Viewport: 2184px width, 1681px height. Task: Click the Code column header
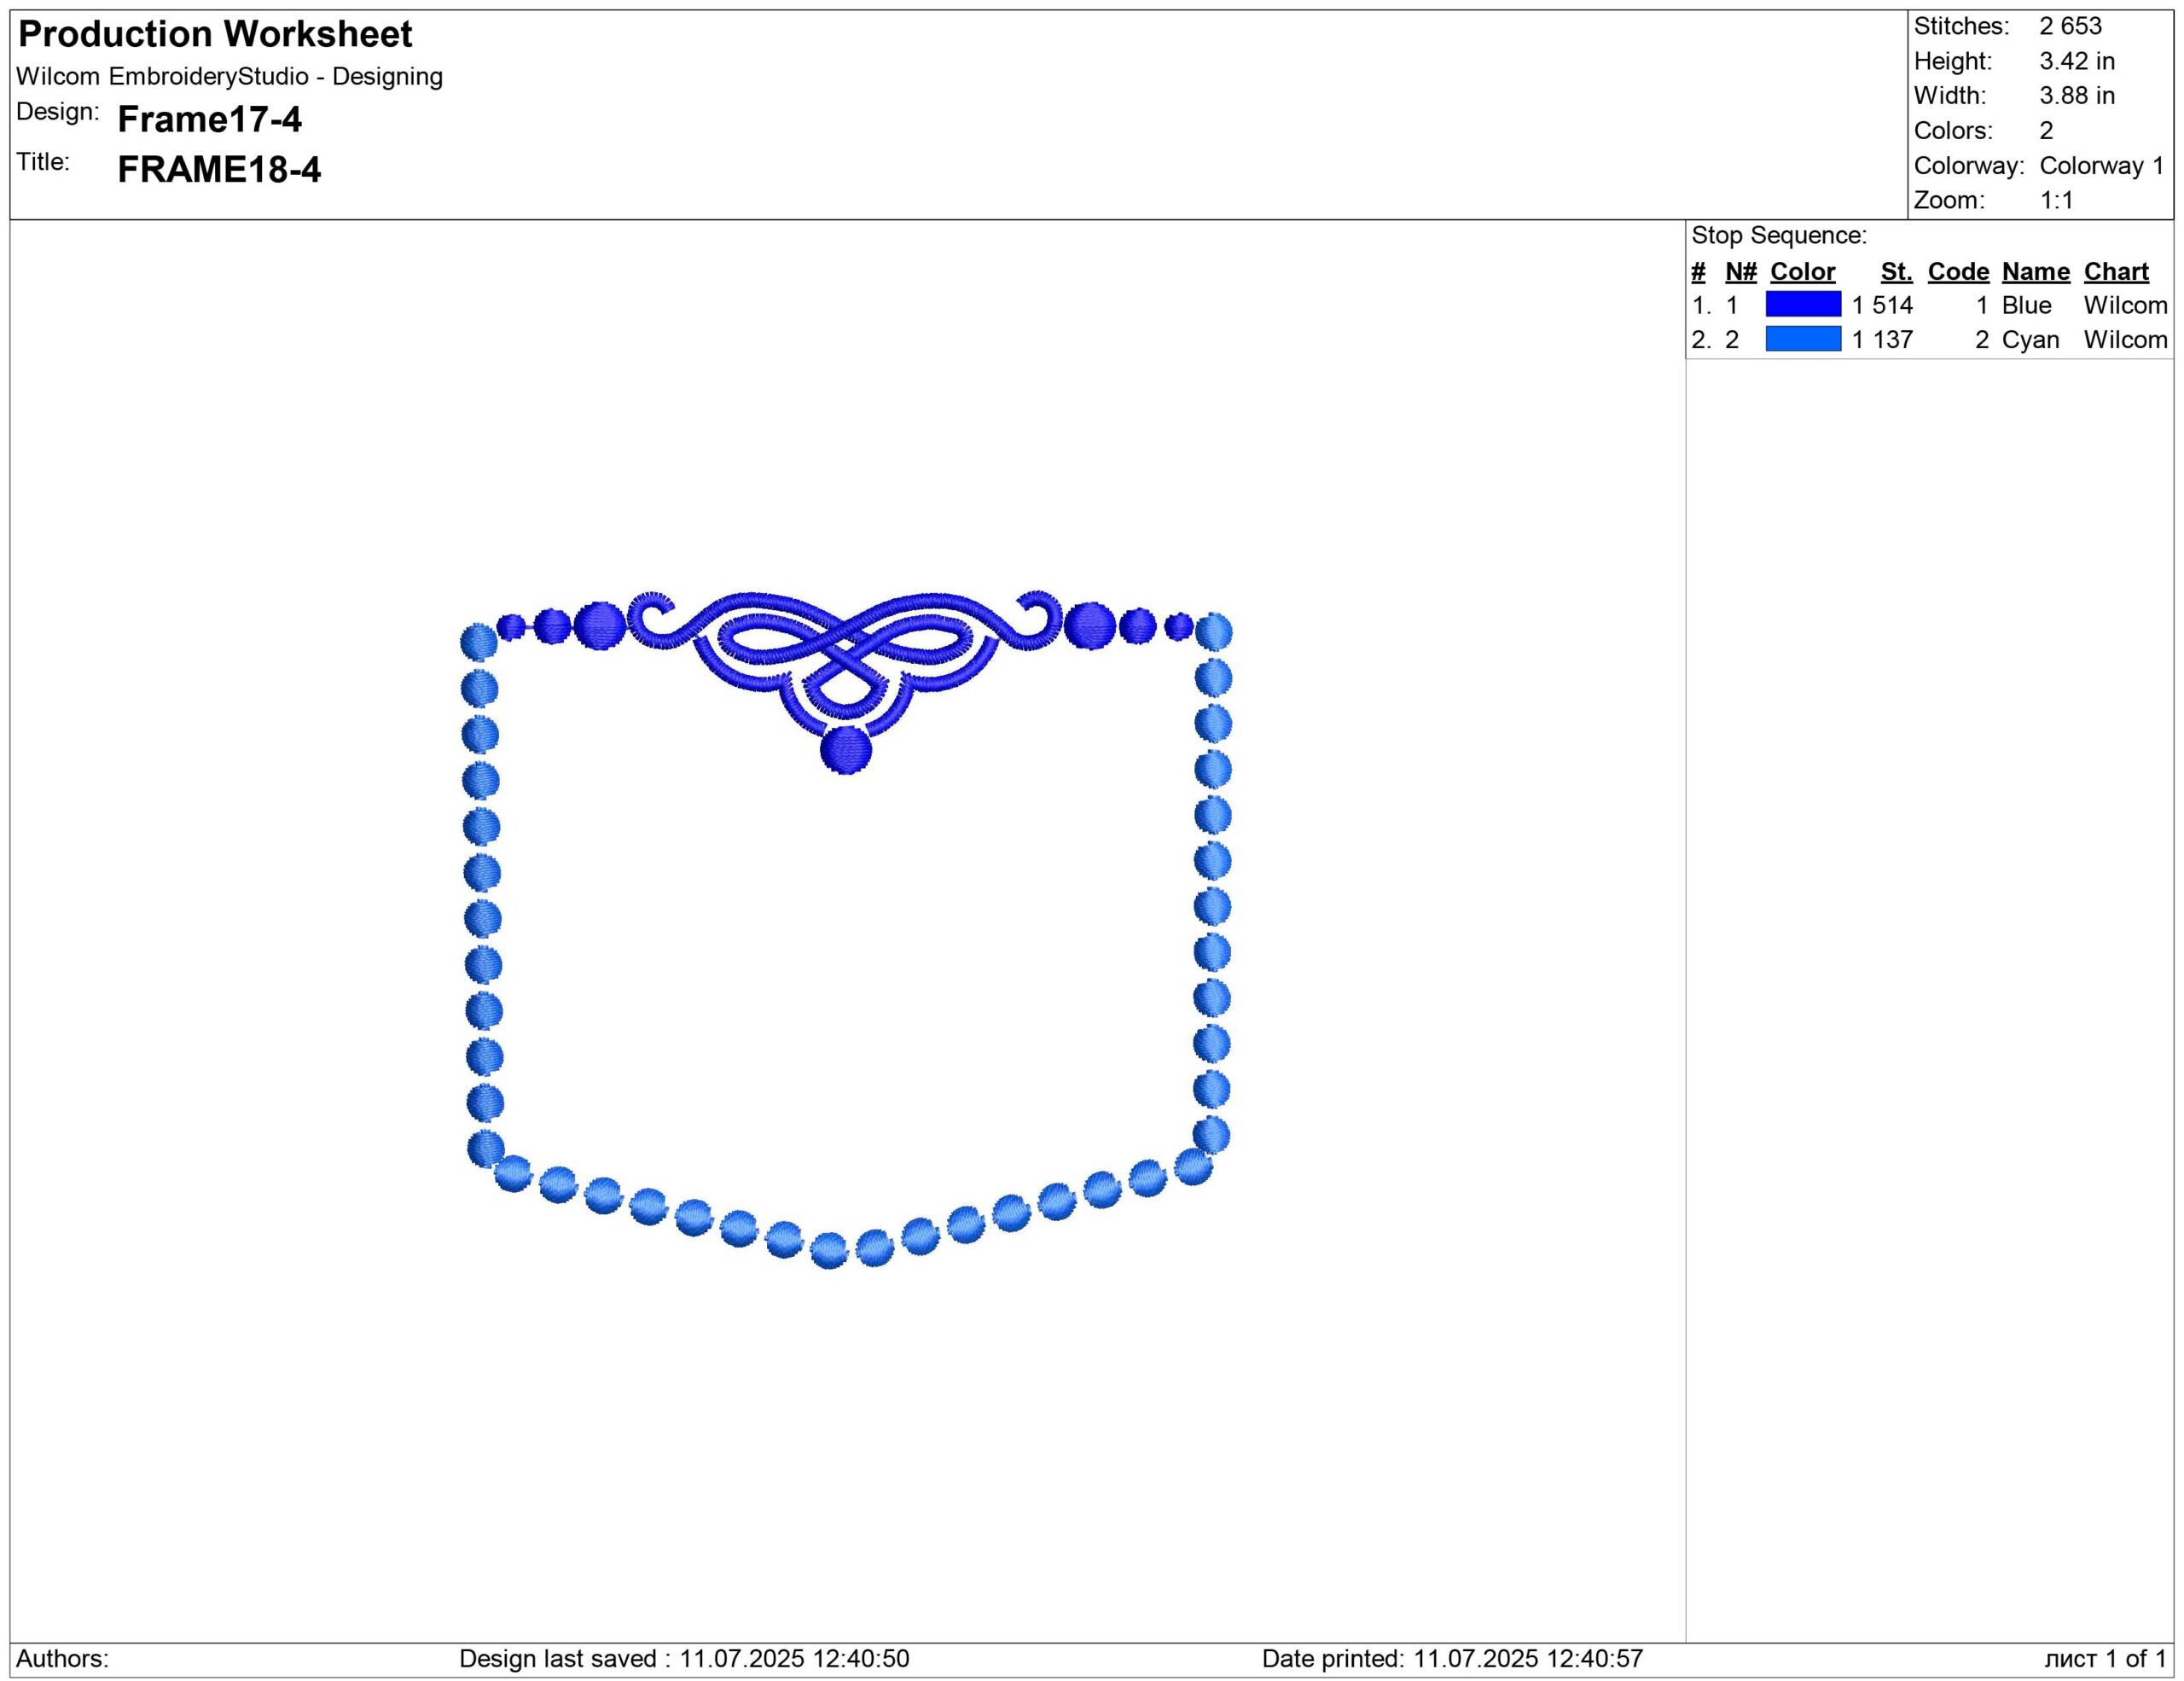(x=1958, y=271)
